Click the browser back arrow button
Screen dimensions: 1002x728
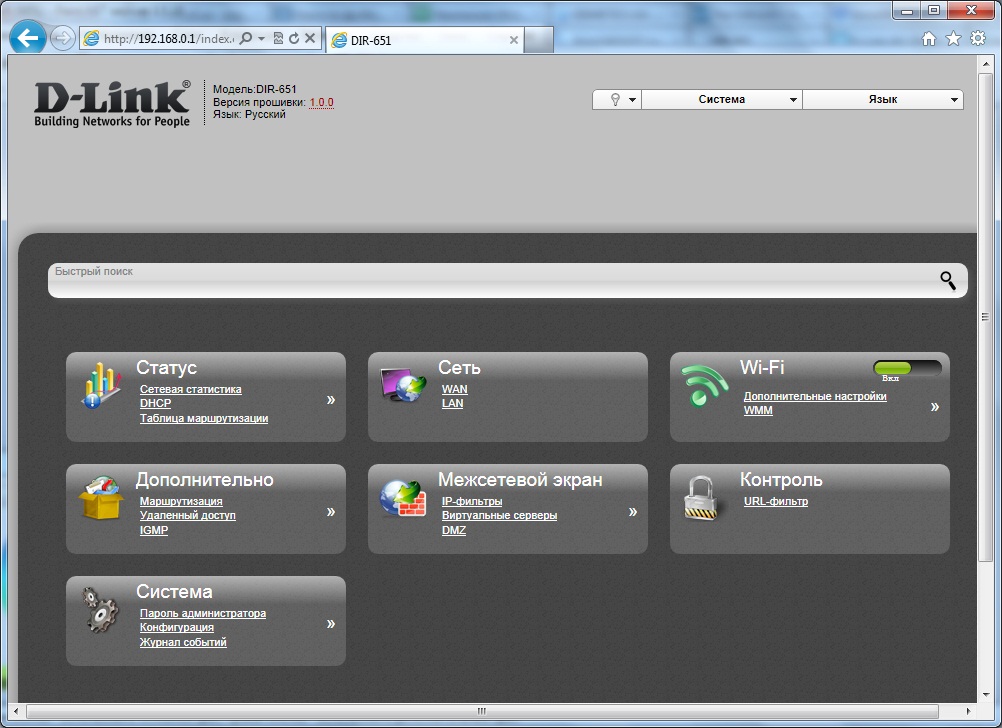click(28, 38)
